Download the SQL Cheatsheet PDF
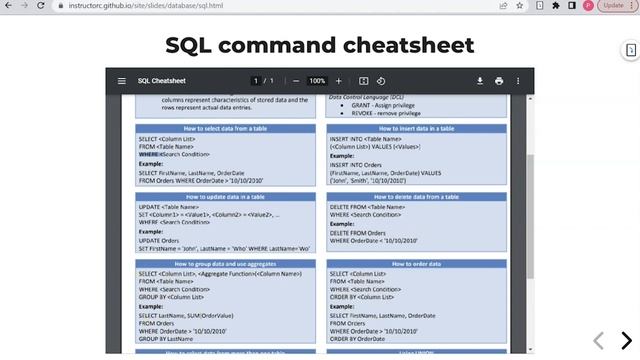The height and width of the screenshot is (360, 640). click(480, 81)
